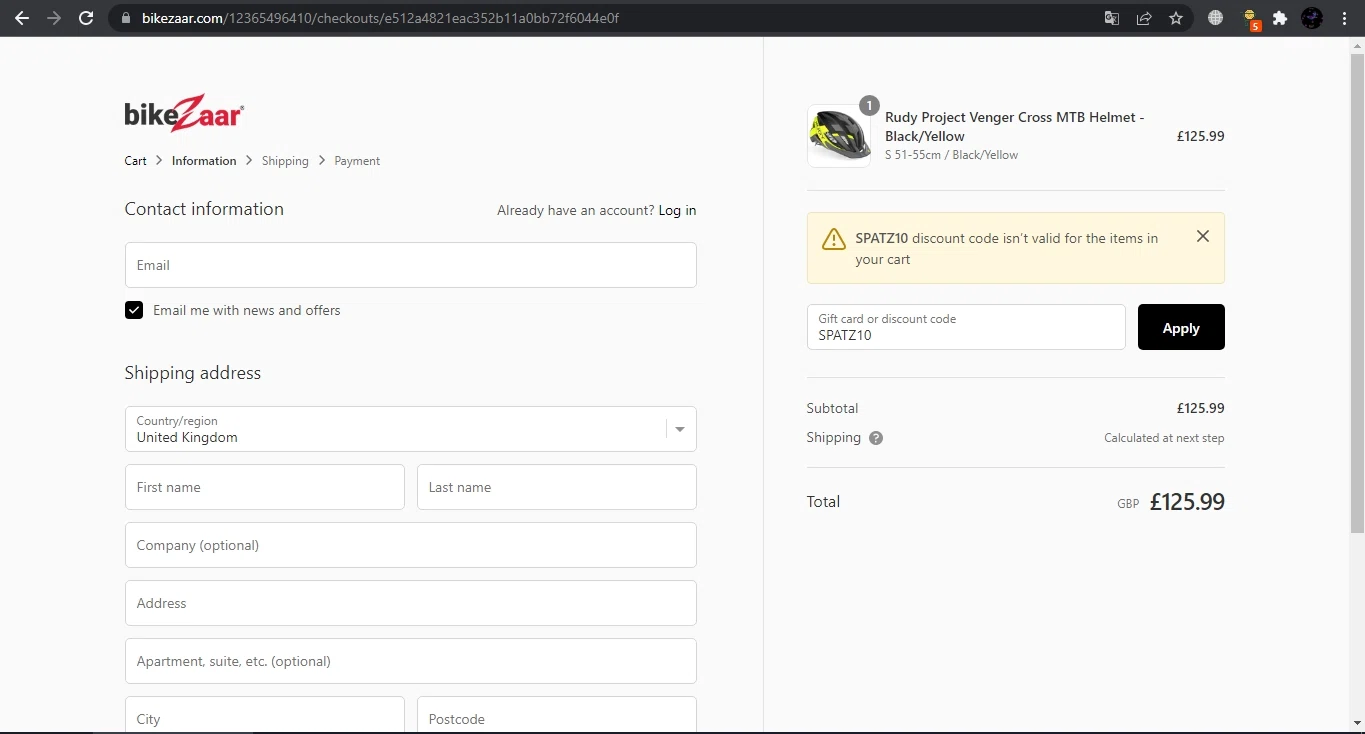Select Information breadcrumb step
The height and width of the screenshot is (734, 1365).
(204, 161)
